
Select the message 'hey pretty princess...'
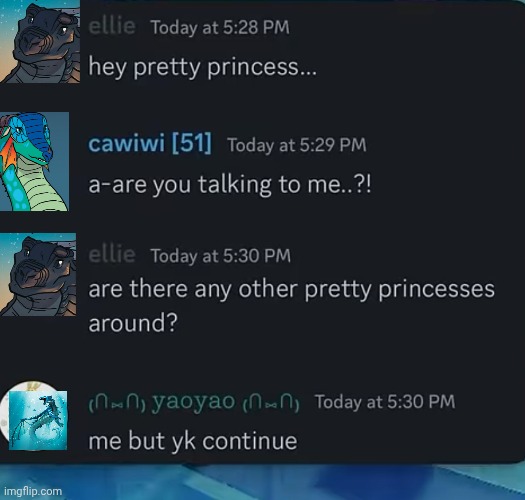[x=202, y=67]
